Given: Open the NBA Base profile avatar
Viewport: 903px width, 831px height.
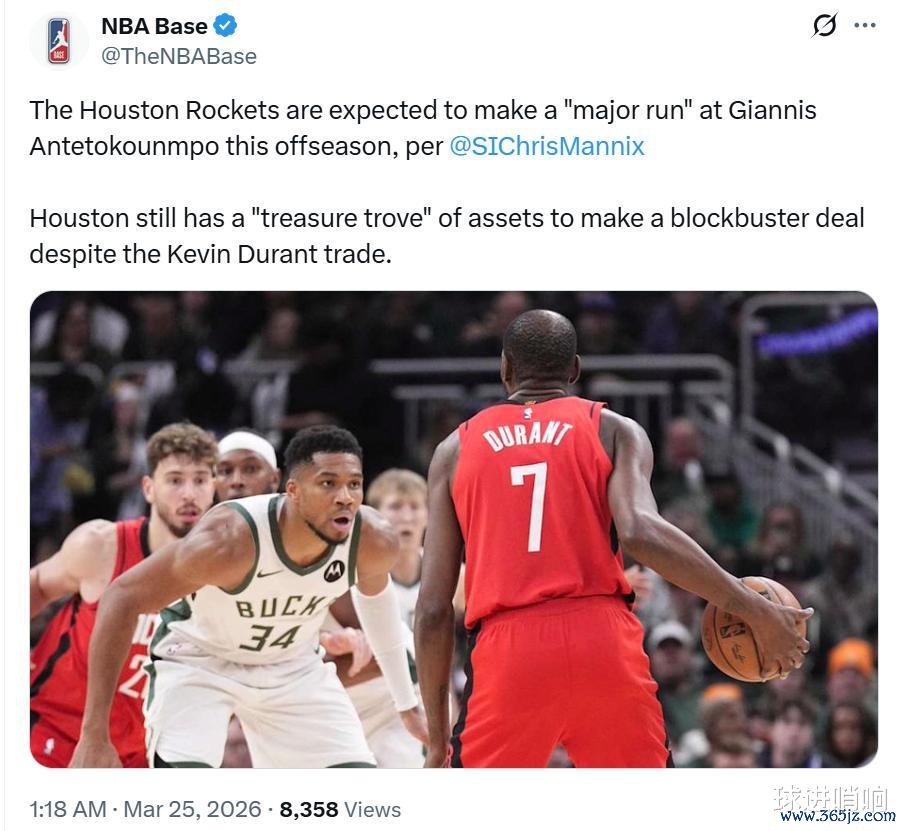Looking at the screenshot, I should pos(58,41).
